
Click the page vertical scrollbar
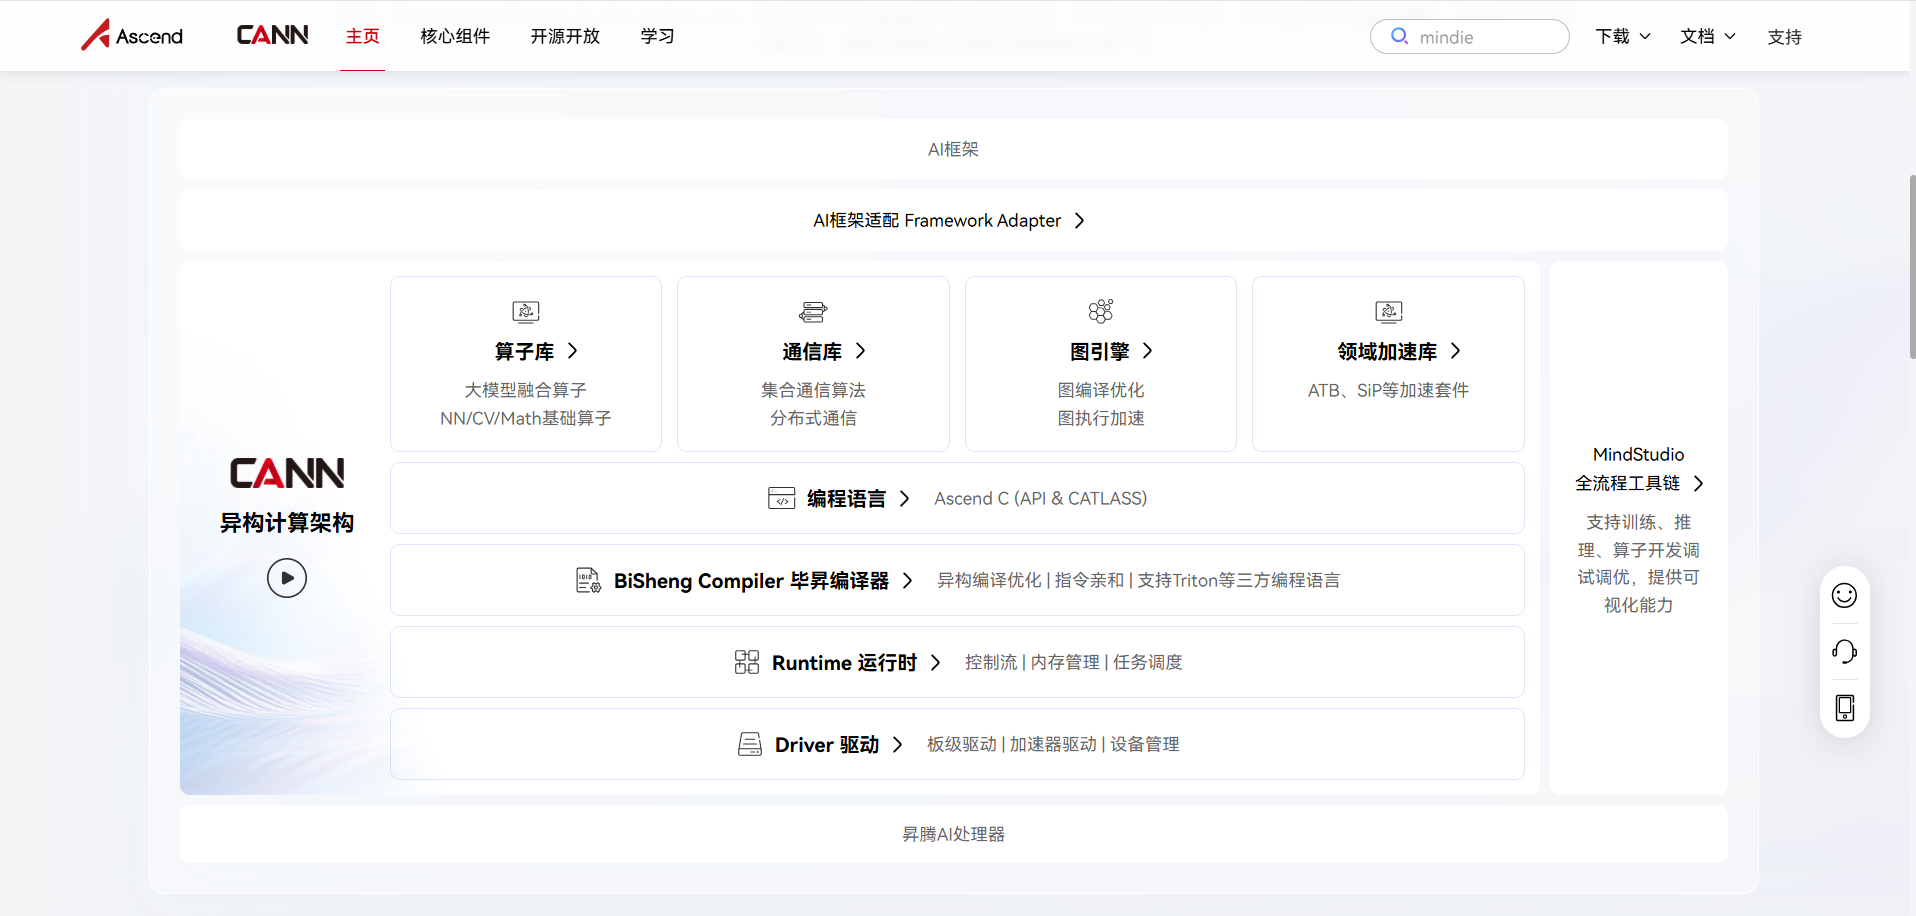1912,267
